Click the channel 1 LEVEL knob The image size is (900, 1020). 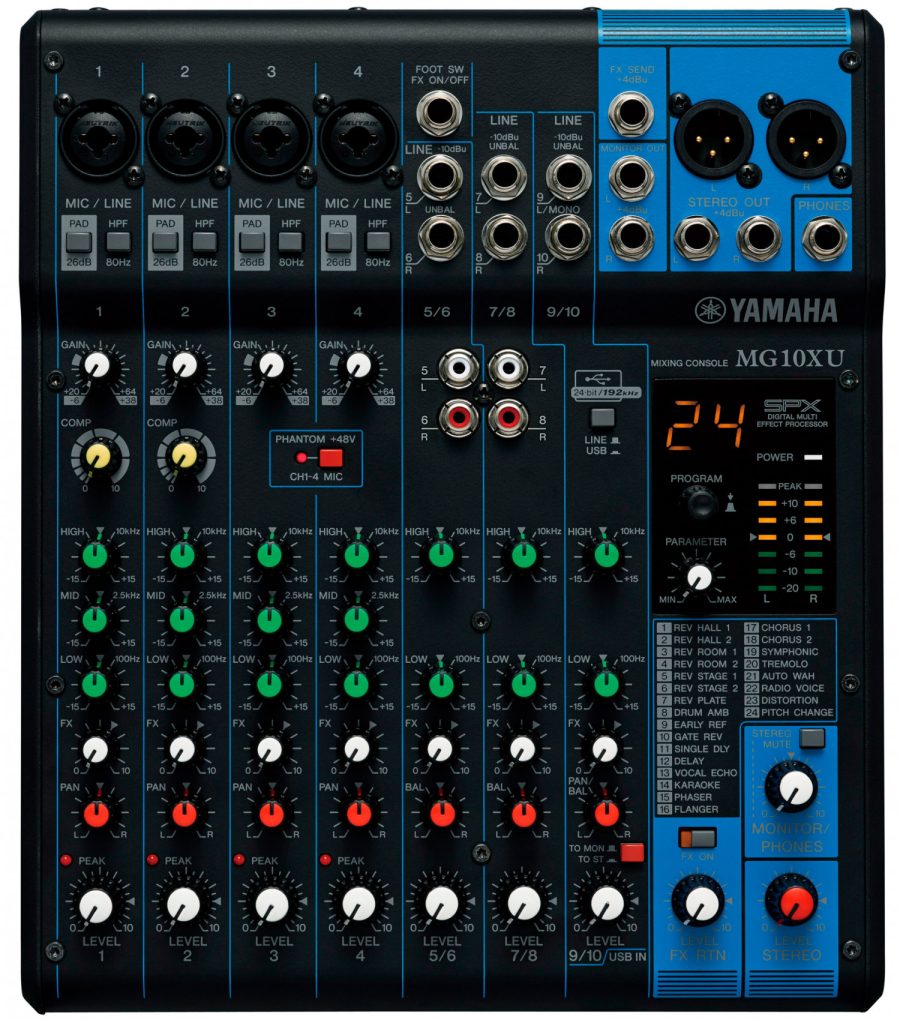pyautogui.click(x=96, y=905)
